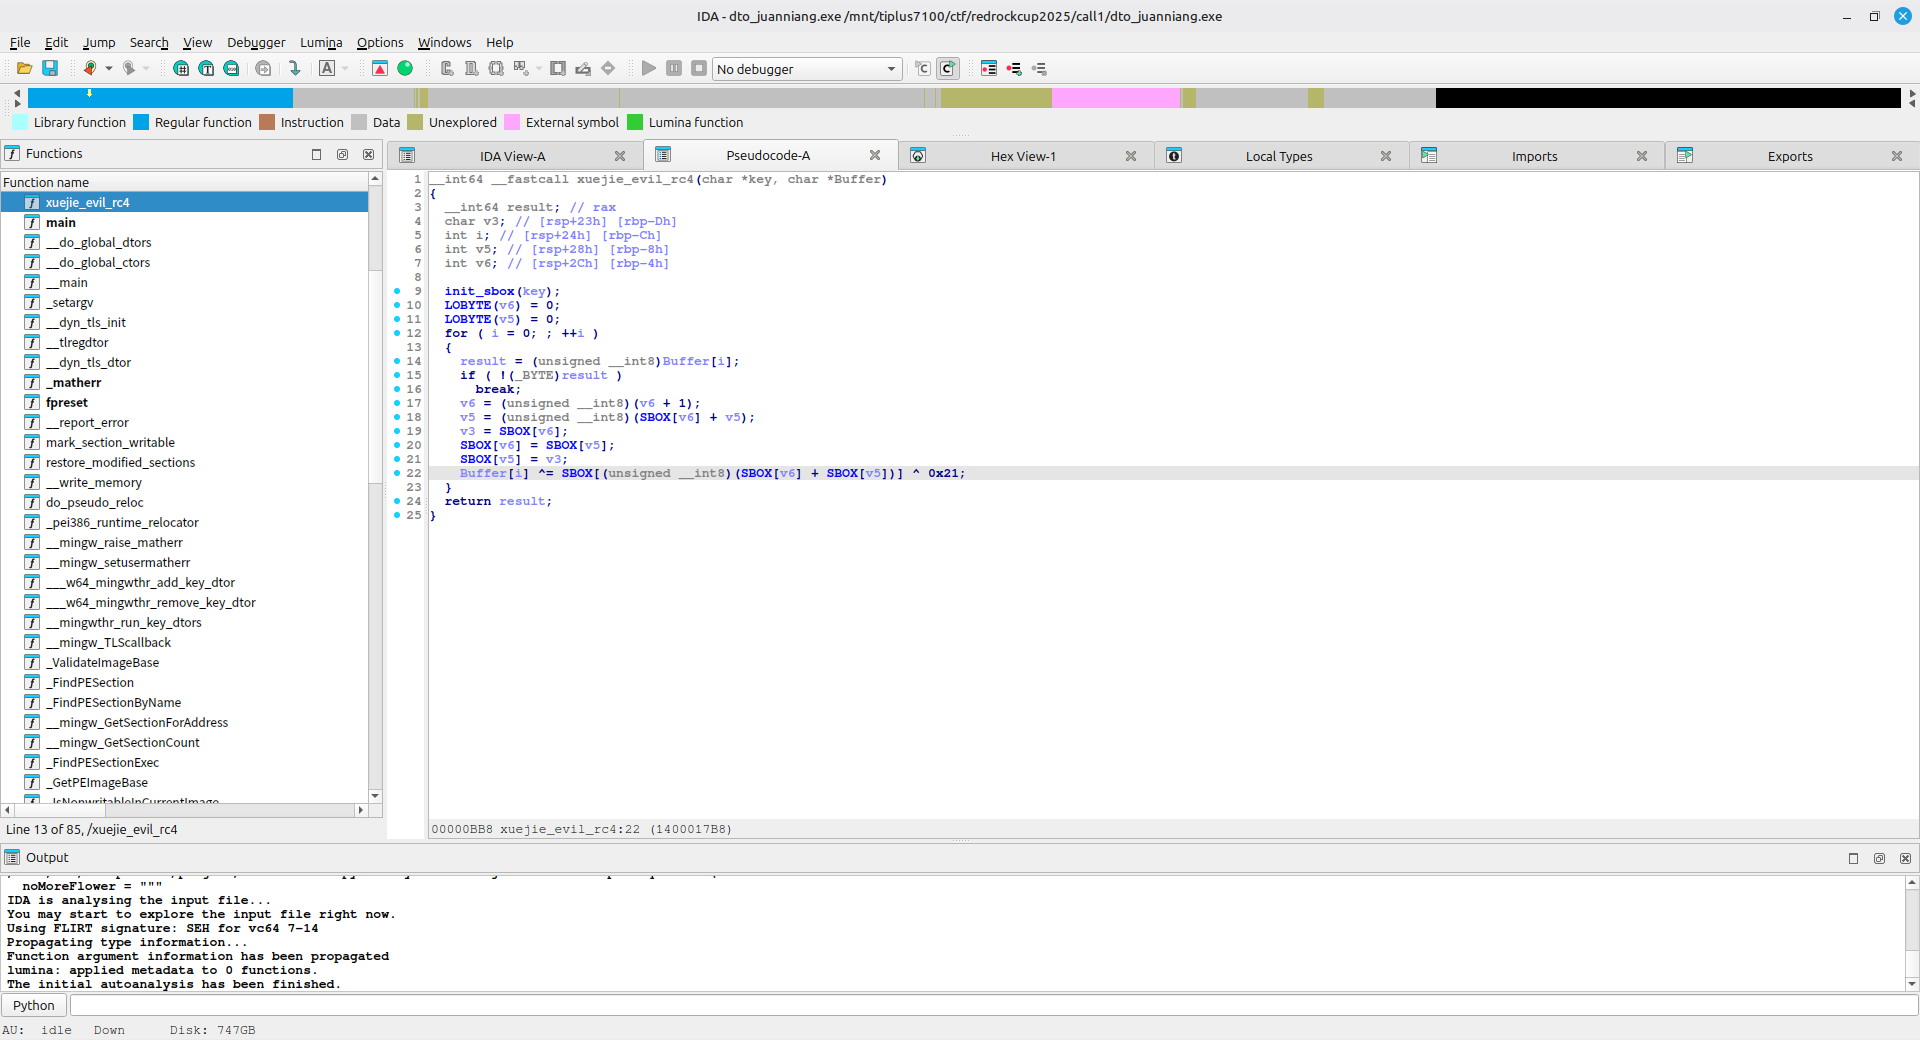
Task: Close the Functions panel
Action: [x=368, y=154]
